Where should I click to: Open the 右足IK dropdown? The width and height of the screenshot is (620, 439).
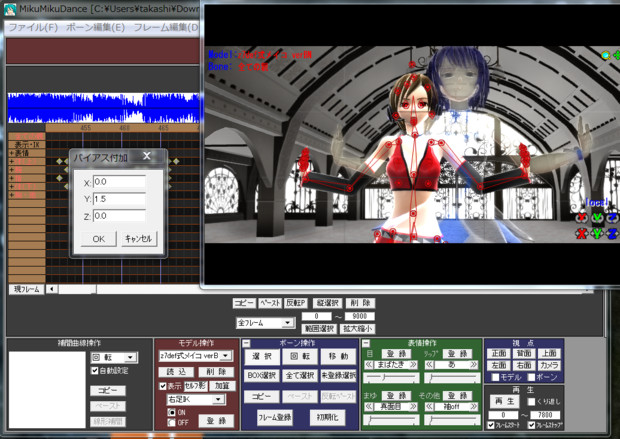click(x=218, y=399)
